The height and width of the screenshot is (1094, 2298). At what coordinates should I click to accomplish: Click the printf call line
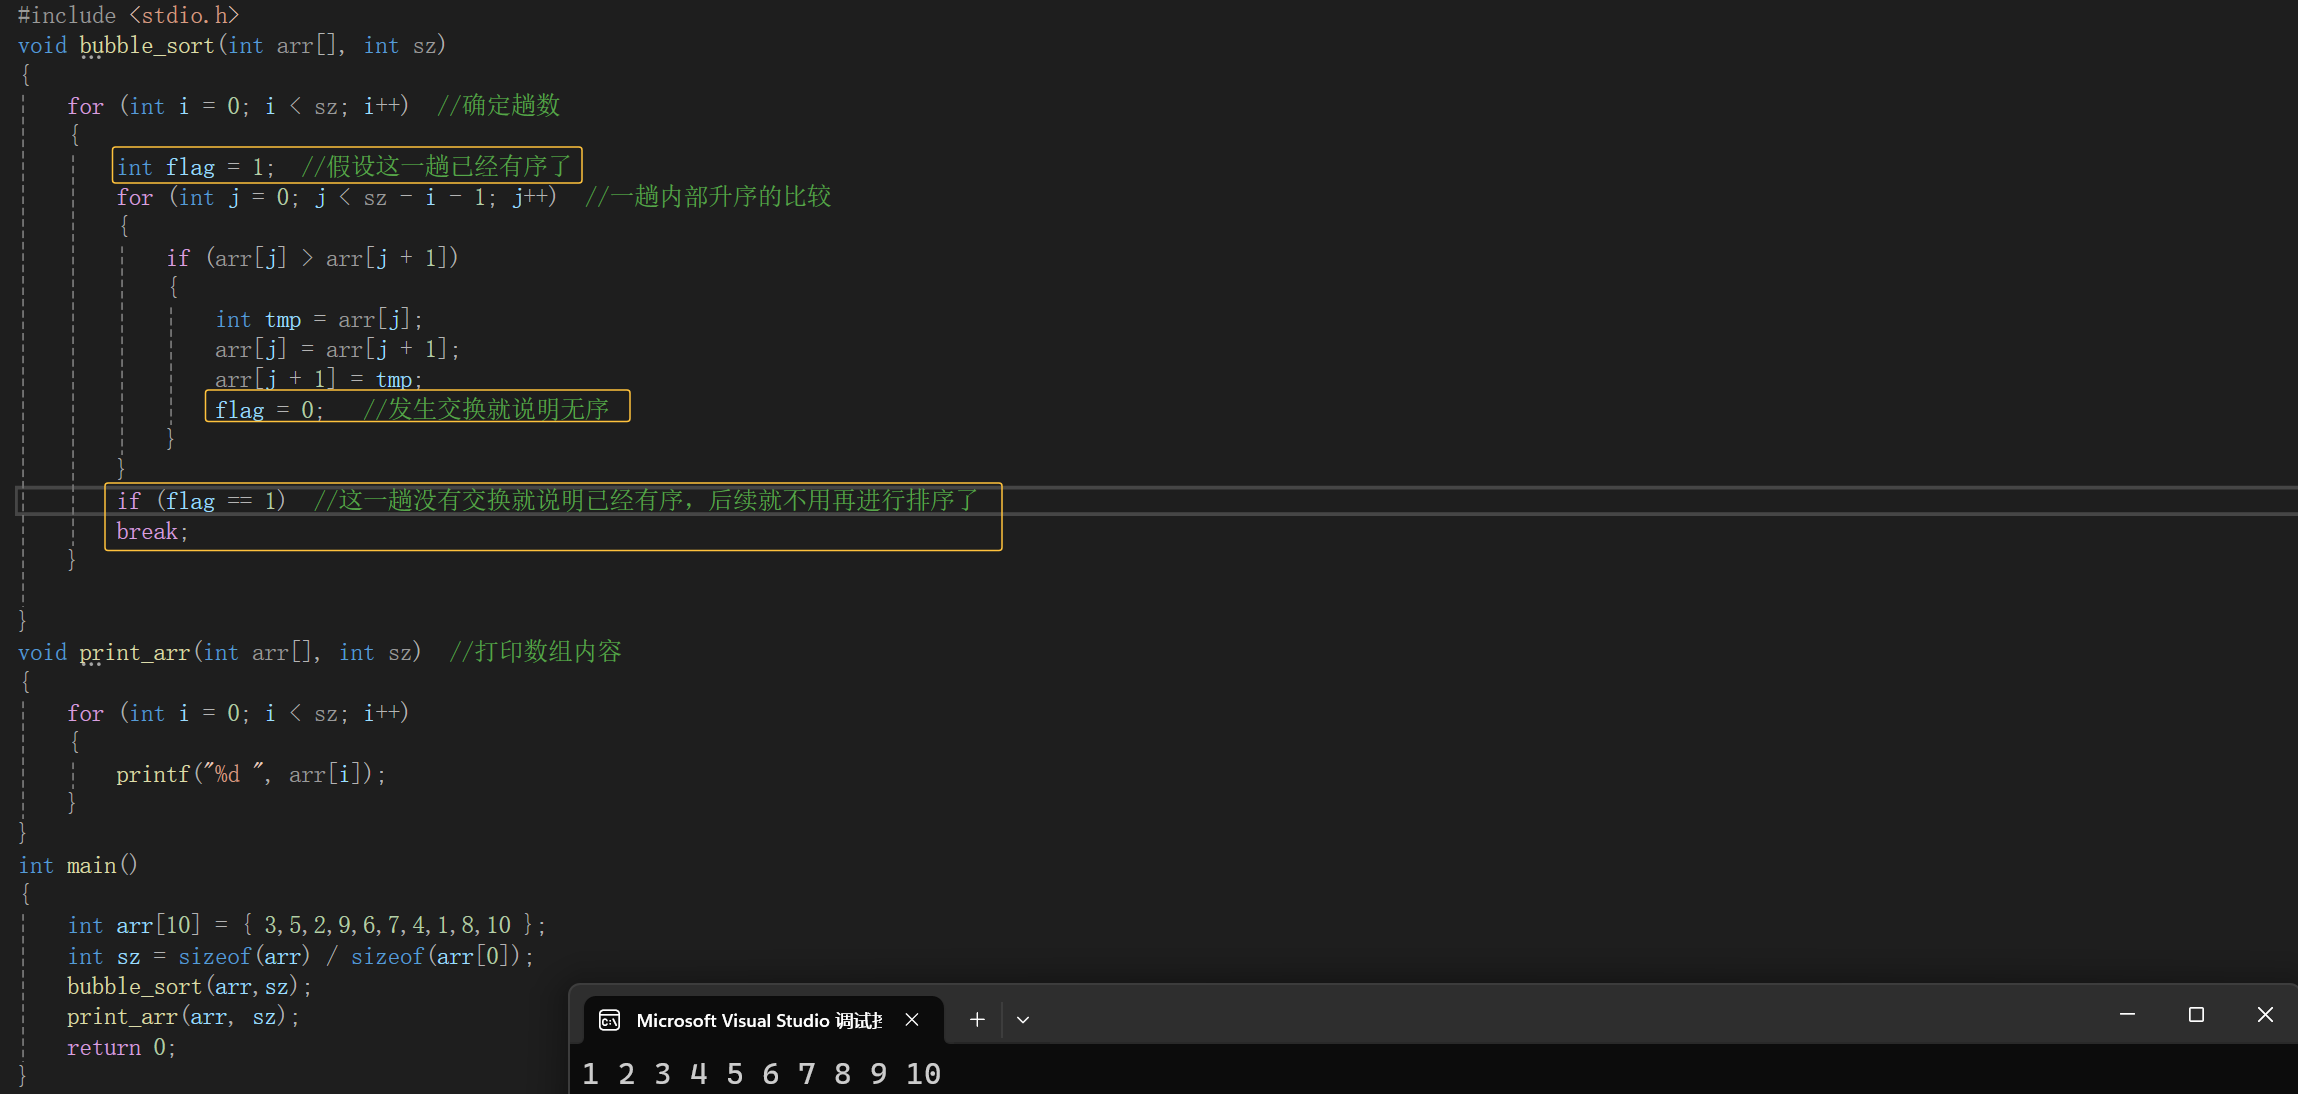(250, 775)
